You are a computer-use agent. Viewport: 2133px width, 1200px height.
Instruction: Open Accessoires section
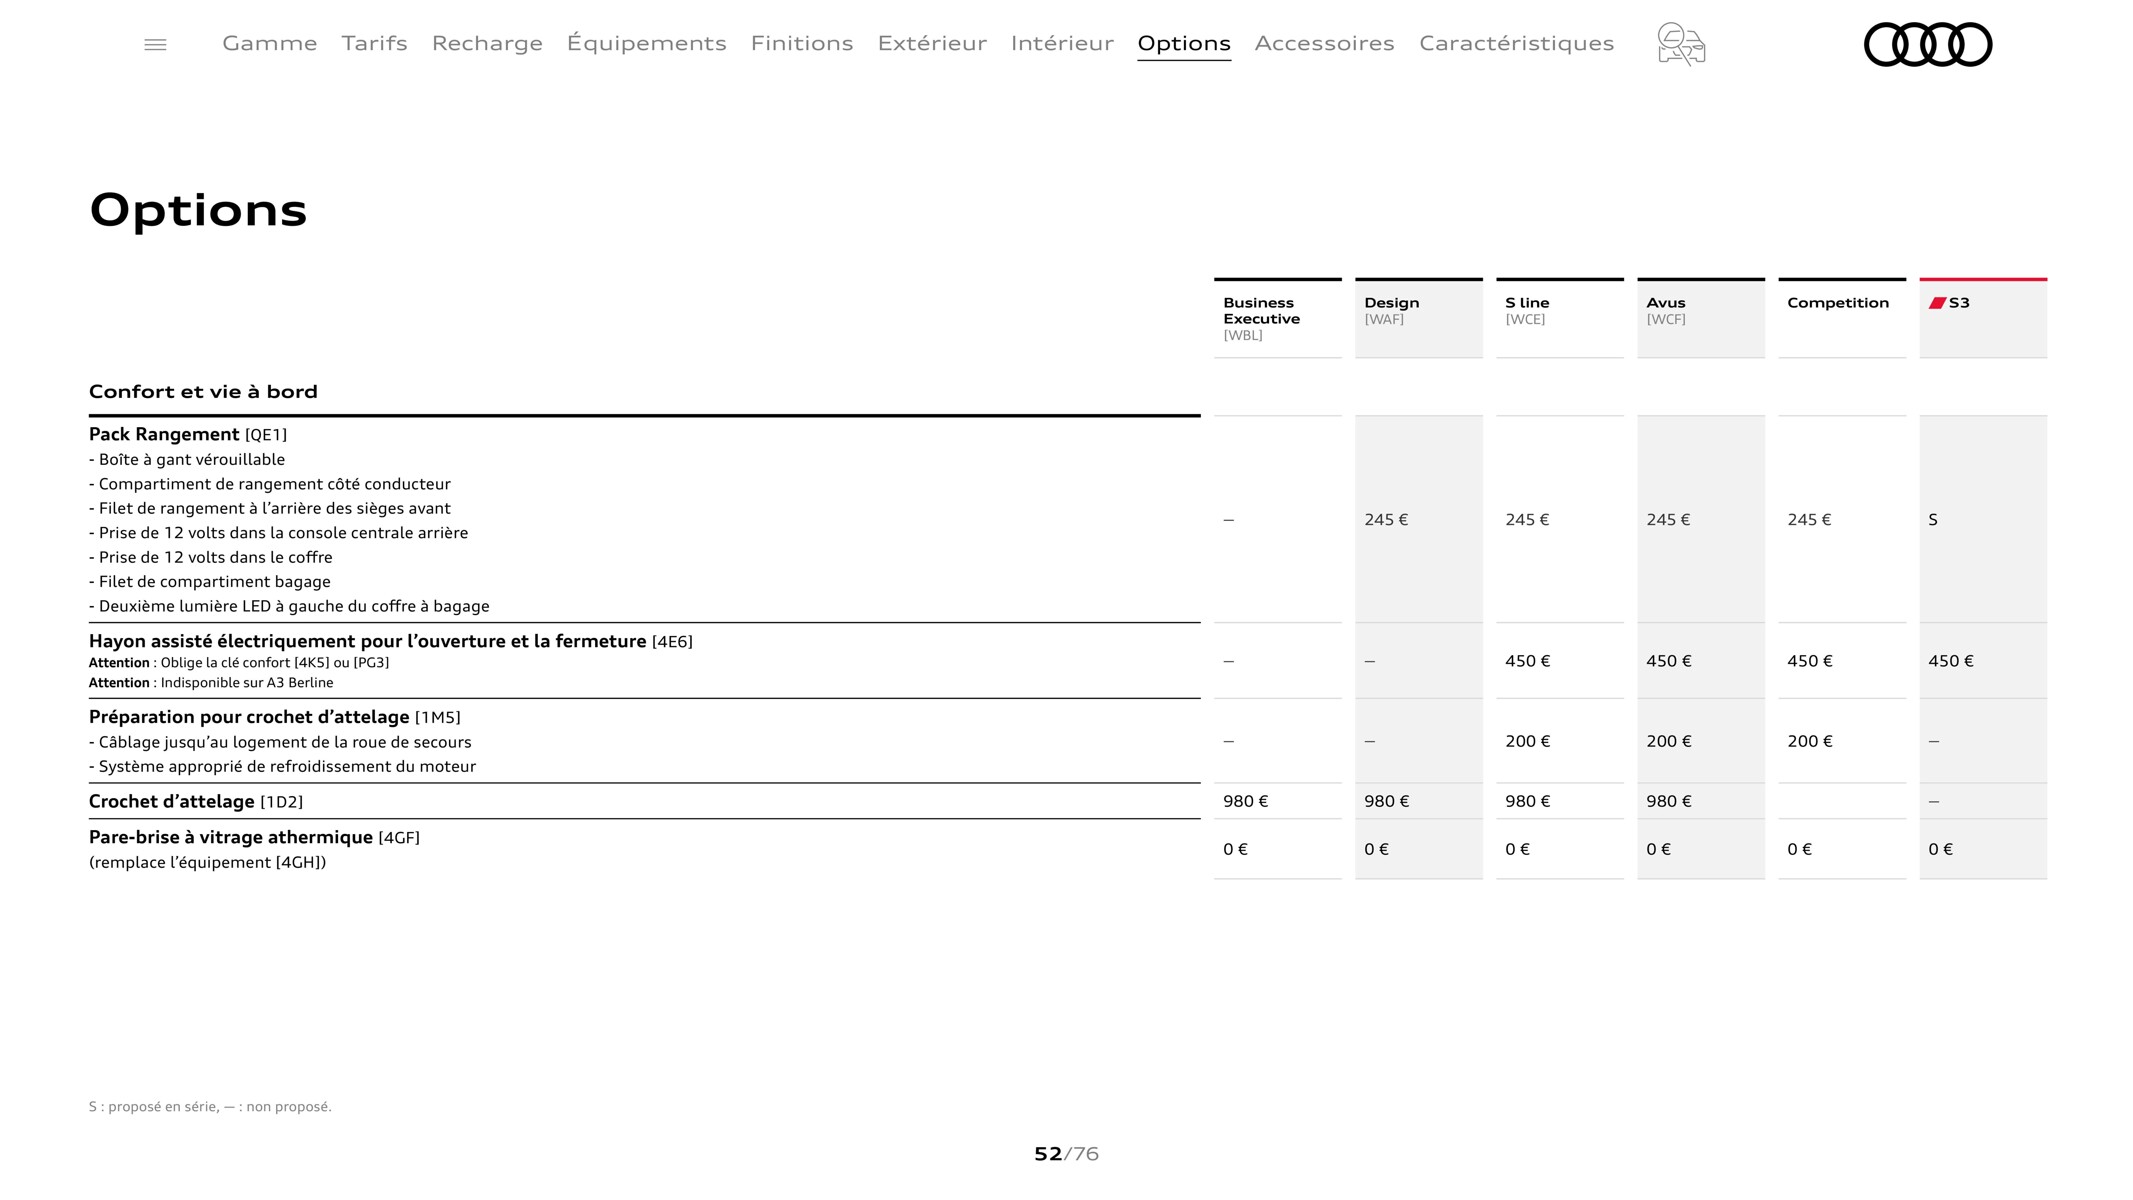click(1324, 43)
